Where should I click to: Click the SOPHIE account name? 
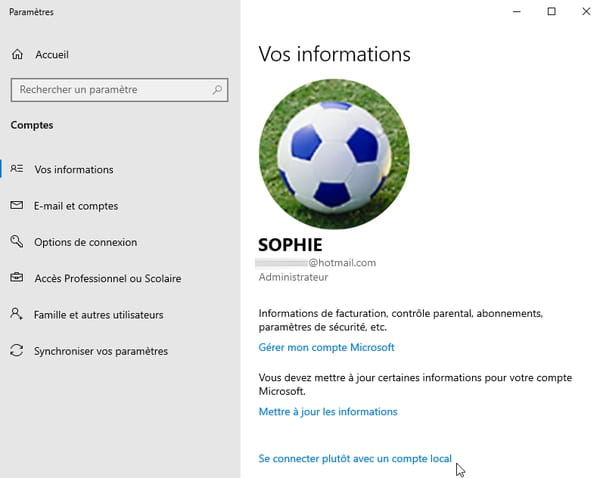[290, 245]
